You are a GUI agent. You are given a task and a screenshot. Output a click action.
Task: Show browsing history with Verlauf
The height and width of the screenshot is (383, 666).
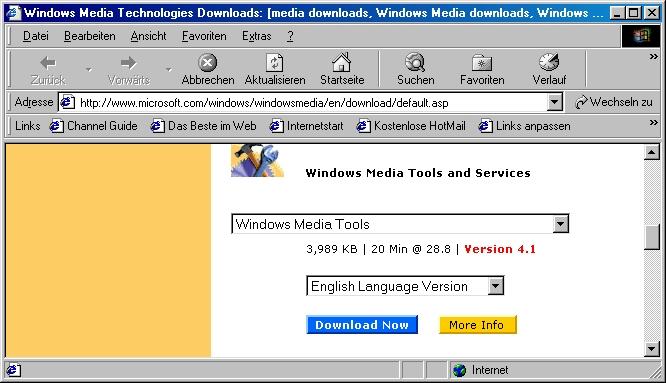pyautogui.click(x=549, y=69)
